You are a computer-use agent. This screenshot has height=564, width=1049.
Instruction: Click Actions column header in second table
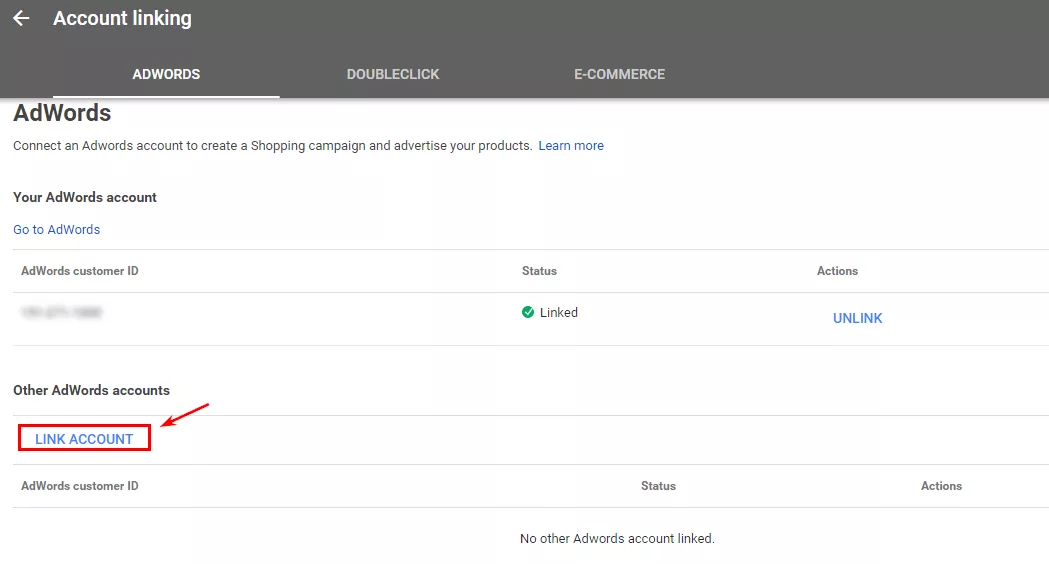point(941,486)
